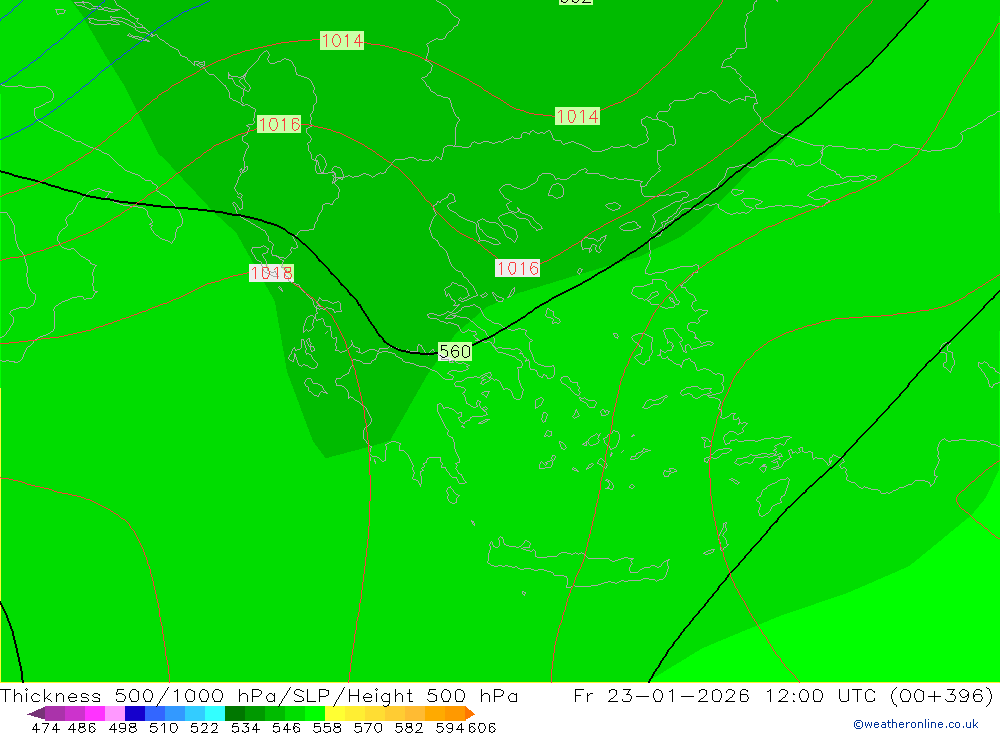Image resolution: width=1000 pixels, height=733 pixels.
Task: Click the pale pink legend swatch
Action: [115, 713]
